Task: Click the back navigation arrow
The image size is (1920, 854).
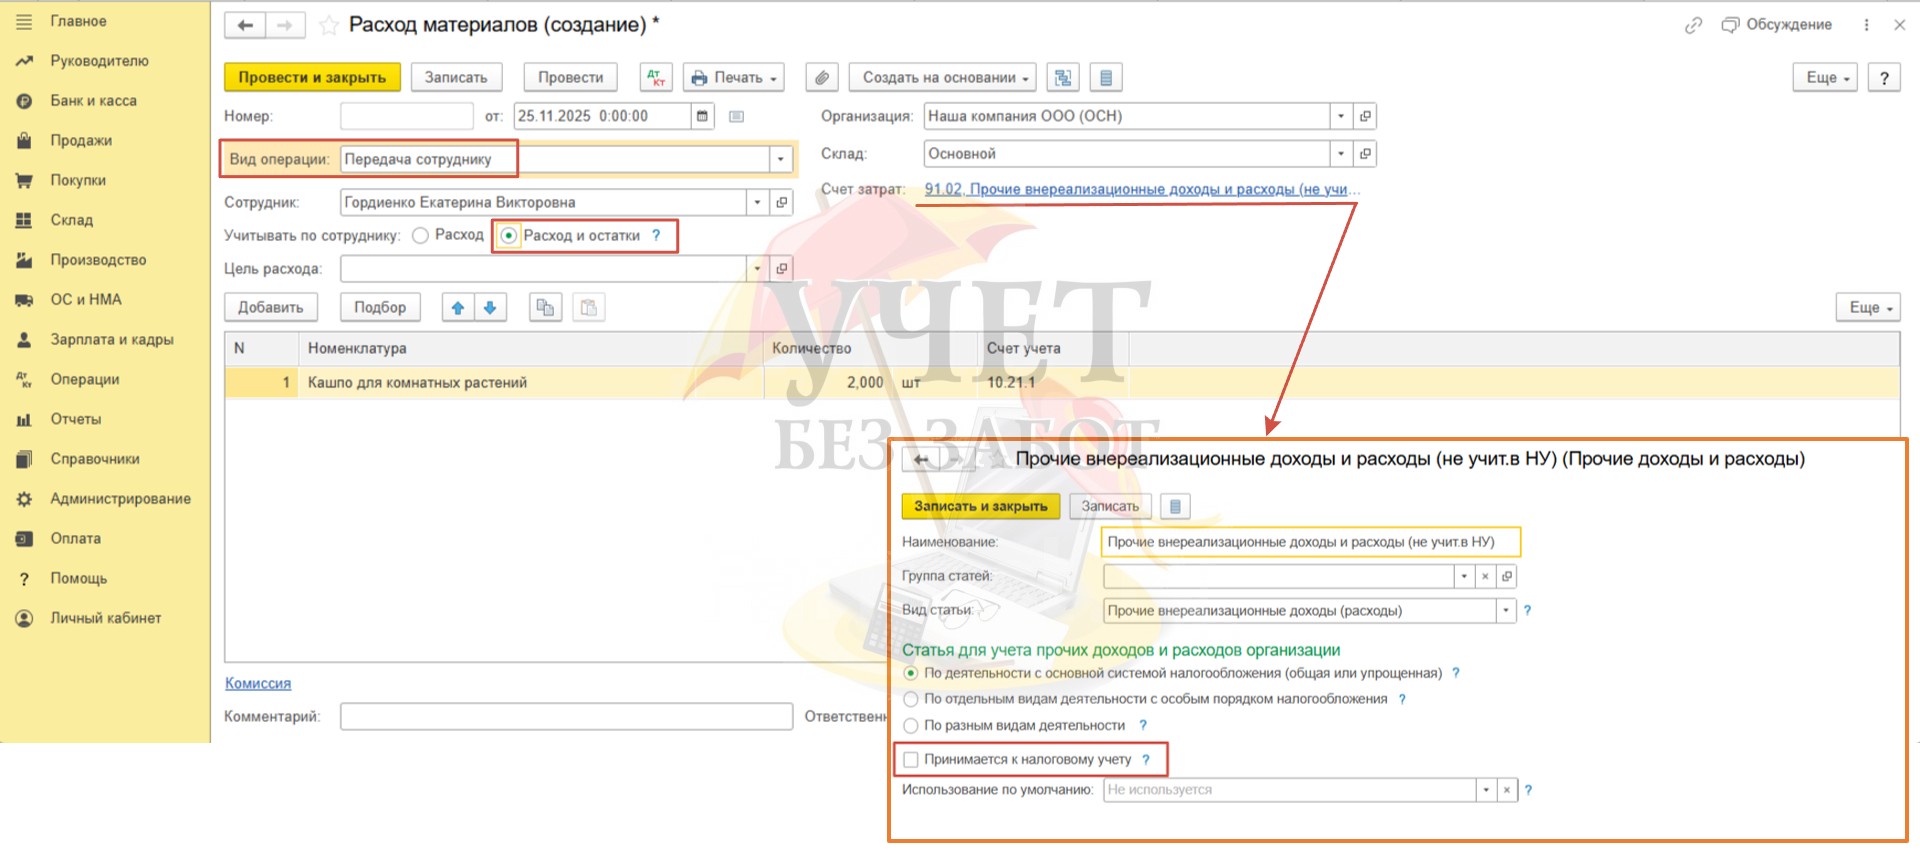Action: click(245, 26)
